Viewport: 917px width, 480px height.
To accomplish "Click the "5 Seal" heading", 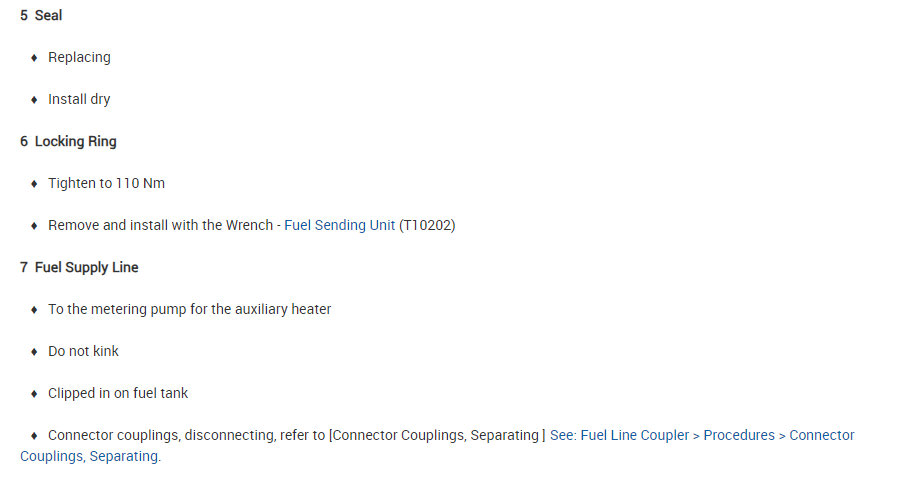I will (41, 16).
